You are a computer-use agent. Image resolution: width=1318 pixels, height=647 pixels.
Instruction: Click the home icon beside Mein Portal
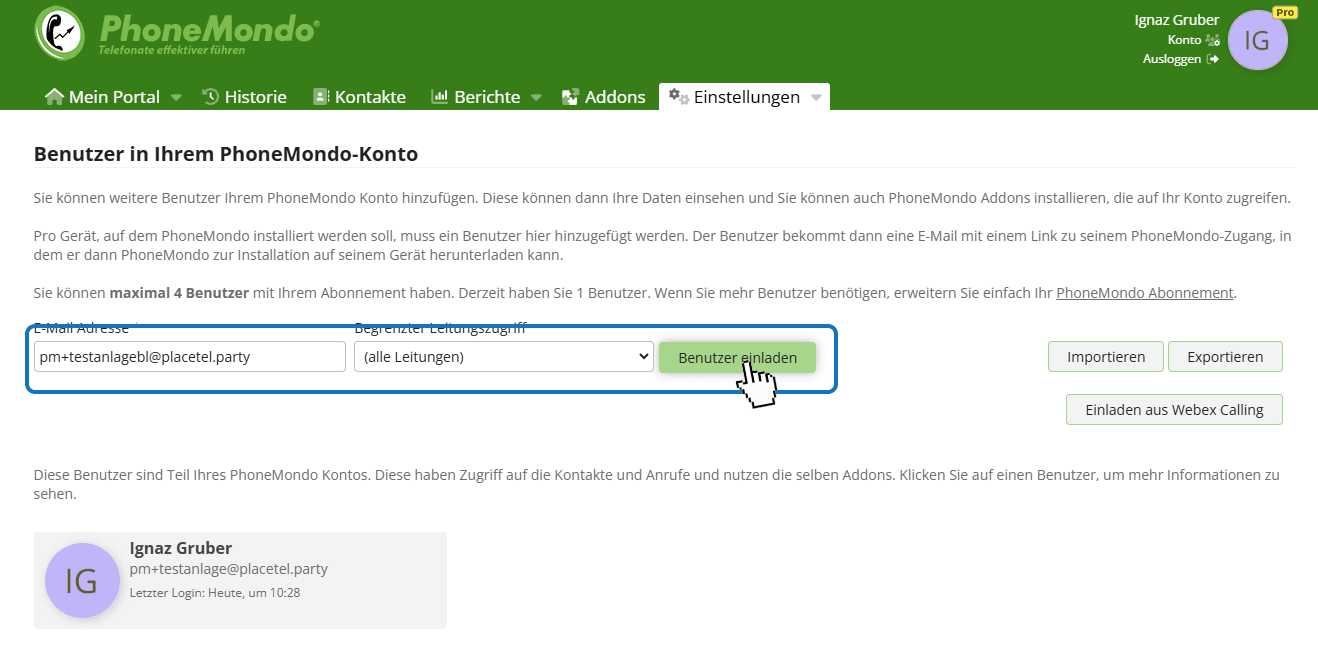pyautogui.click(x=54, y=97)
